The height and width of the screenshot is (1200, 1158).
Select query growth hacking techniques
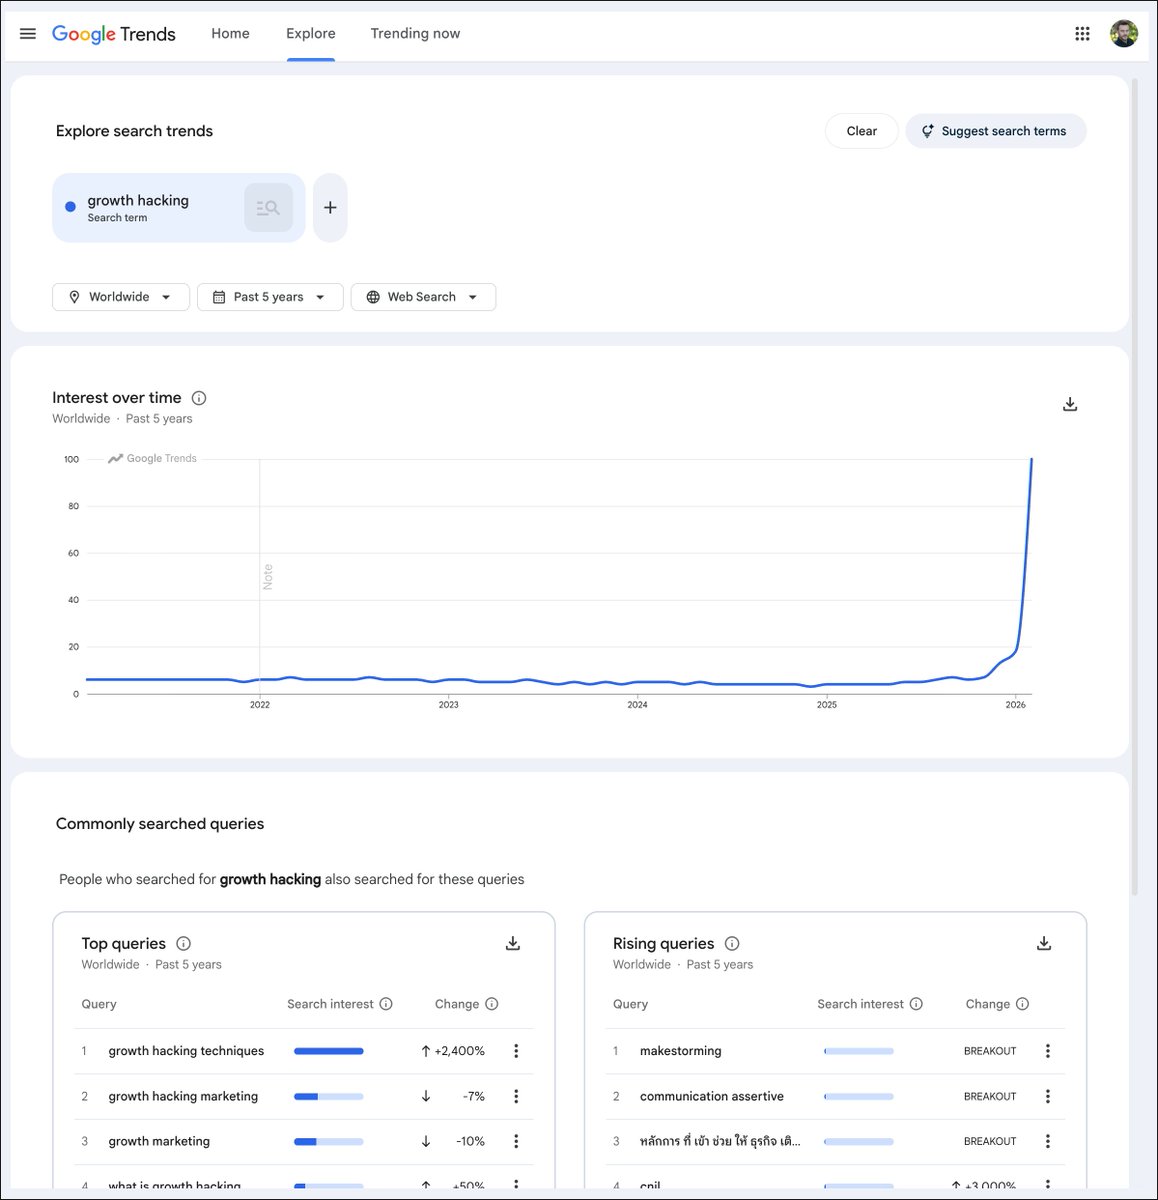[x=186, y=1051]
